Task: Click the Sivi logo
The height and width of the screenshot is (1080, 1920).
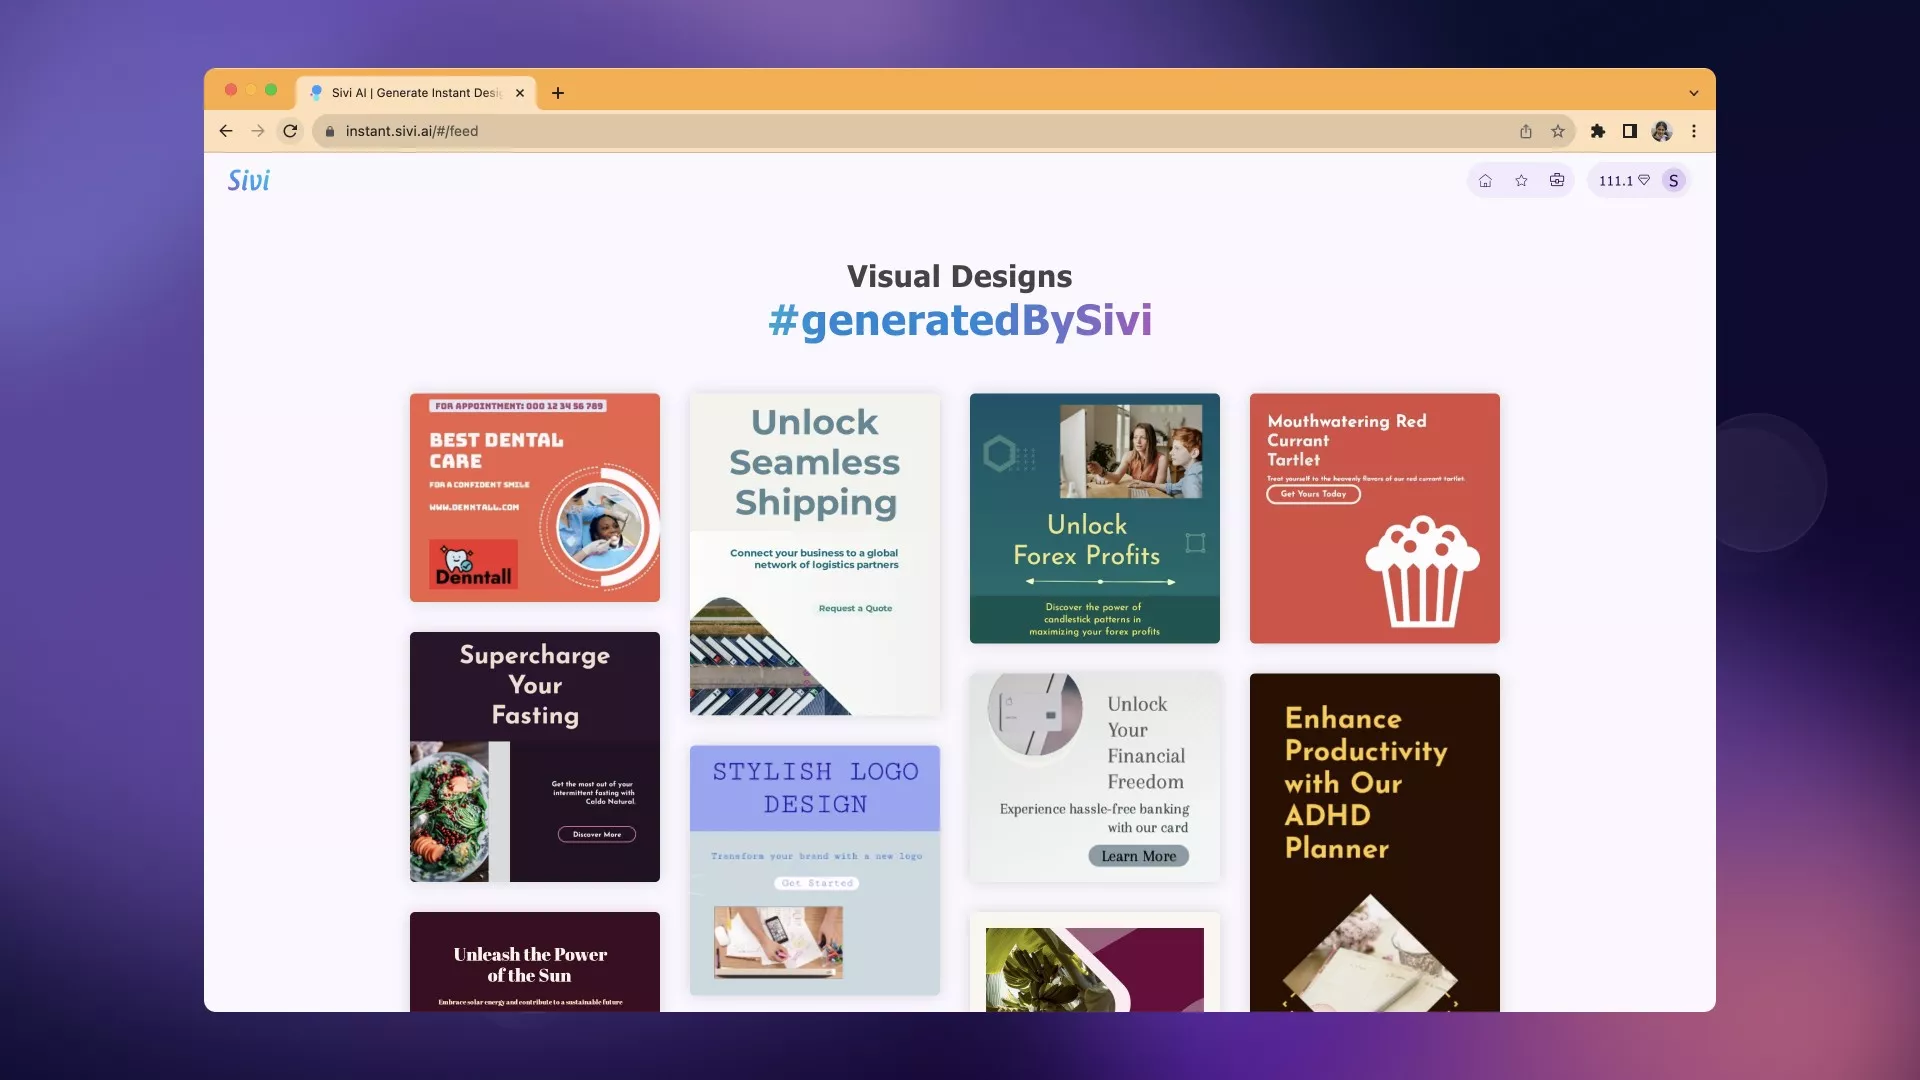Action: point(248,181)
